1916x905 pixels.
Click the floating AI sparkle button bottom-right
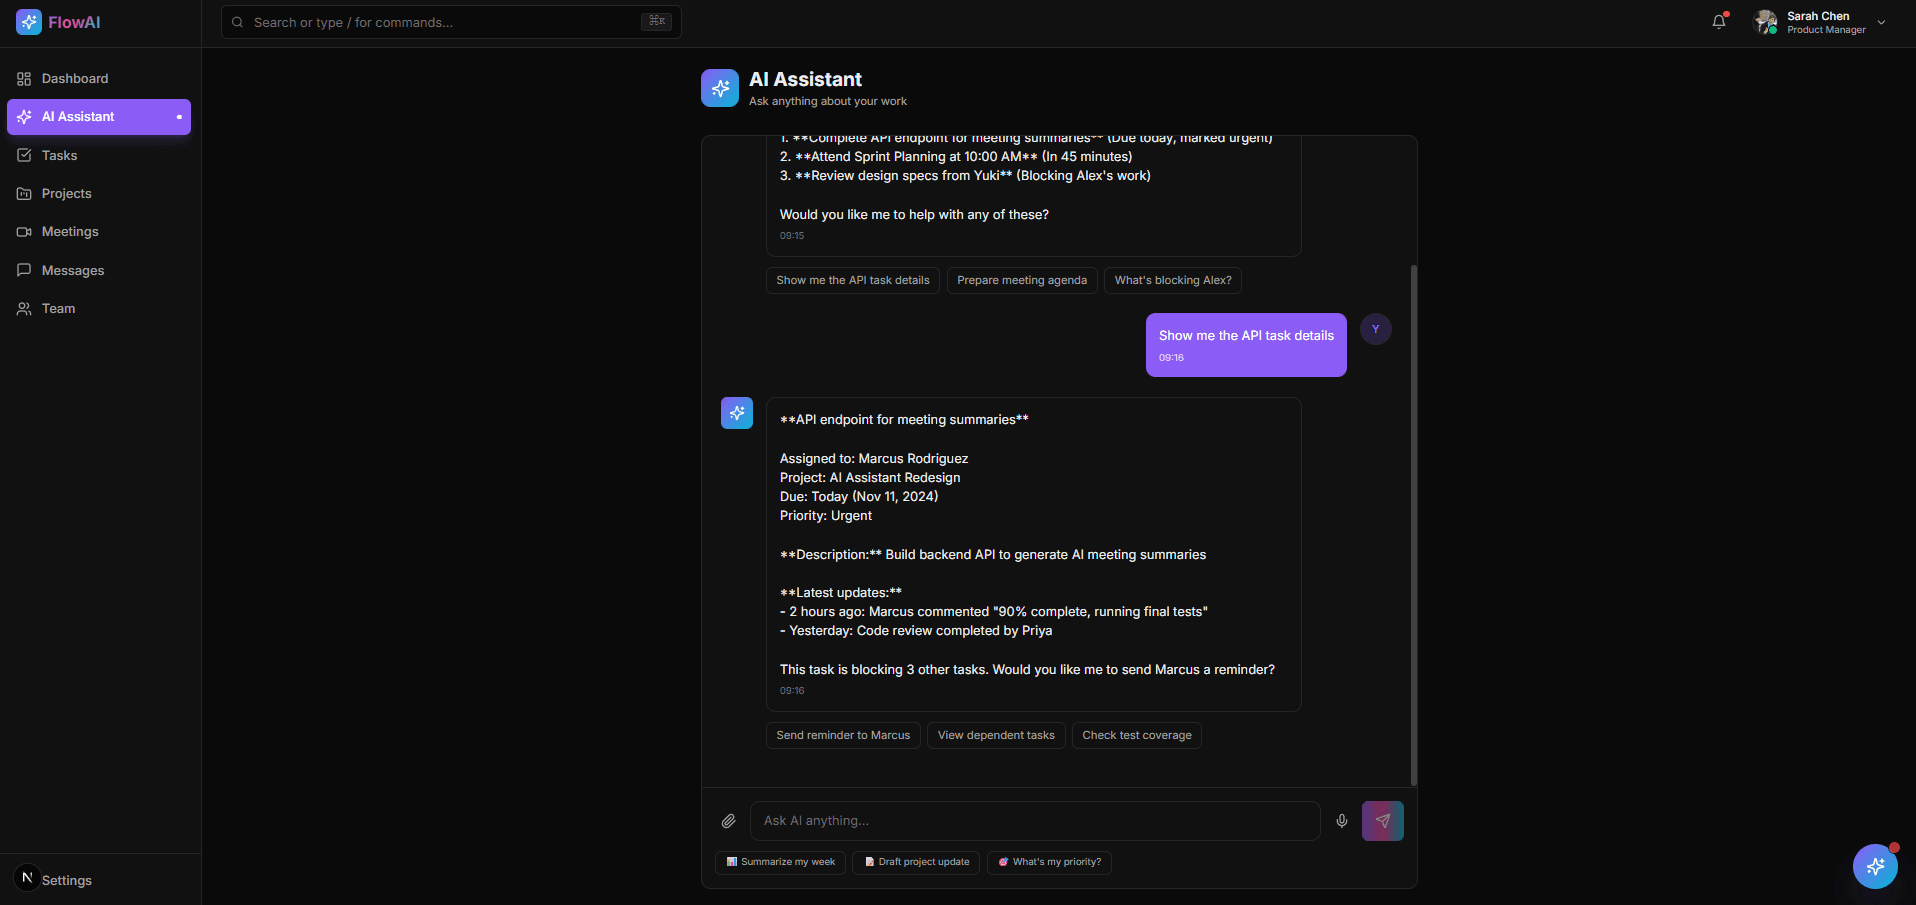pyautogui.click(x=1875, y=866)
